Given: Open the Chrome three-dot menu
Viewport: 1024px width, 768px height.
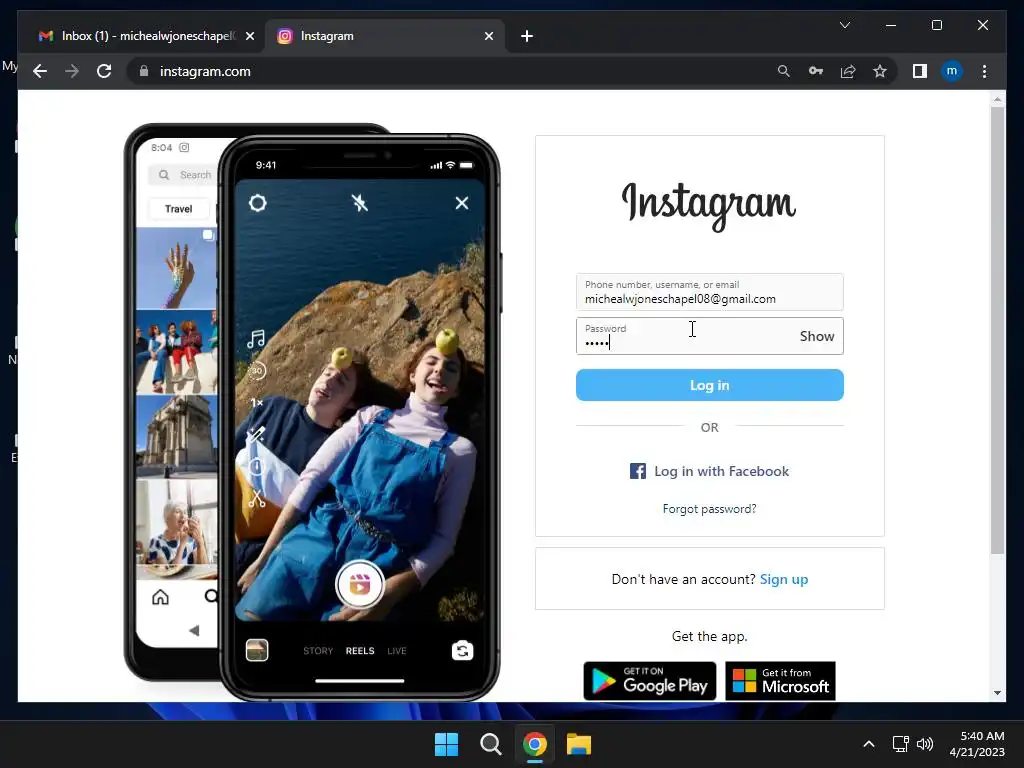Looking at the screenshot, I should coord(984,71).
